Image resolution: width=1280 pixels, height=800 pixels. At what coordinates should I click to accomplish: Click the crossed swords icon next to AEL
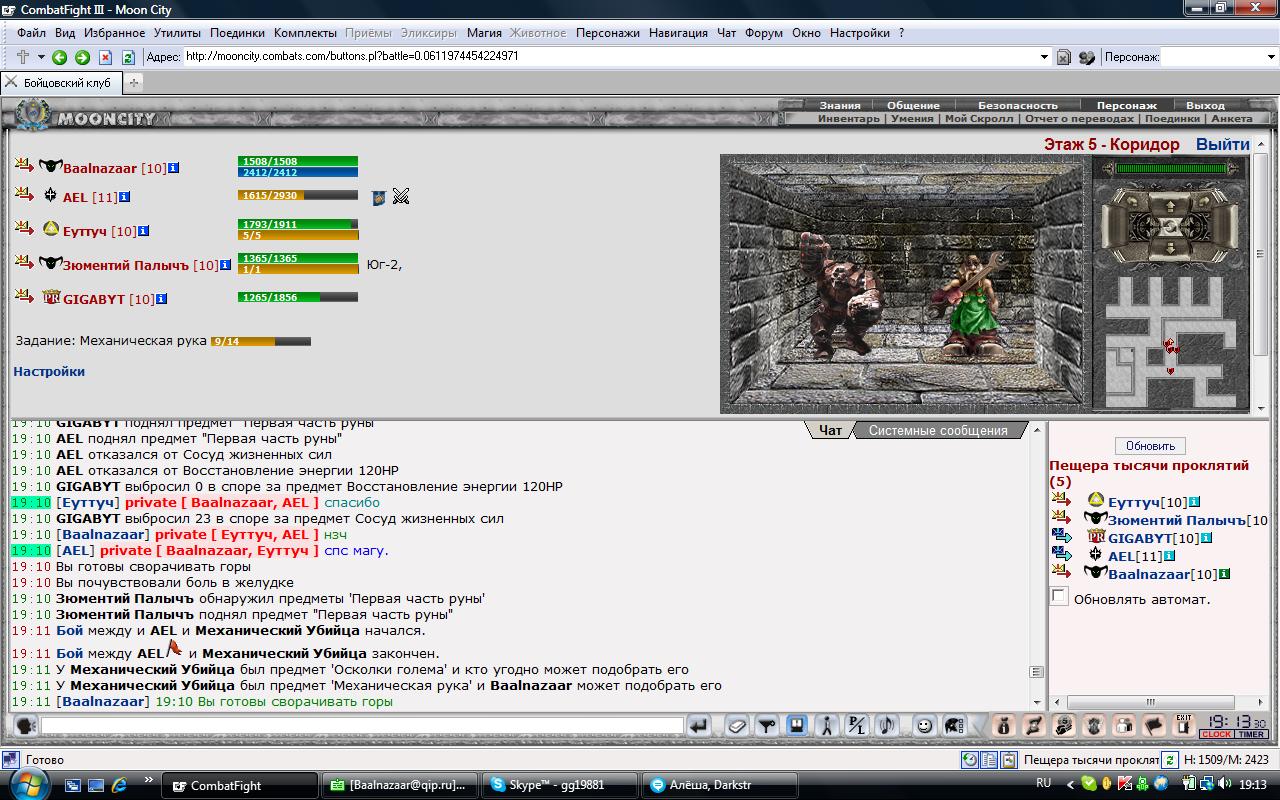pos(401,196)
